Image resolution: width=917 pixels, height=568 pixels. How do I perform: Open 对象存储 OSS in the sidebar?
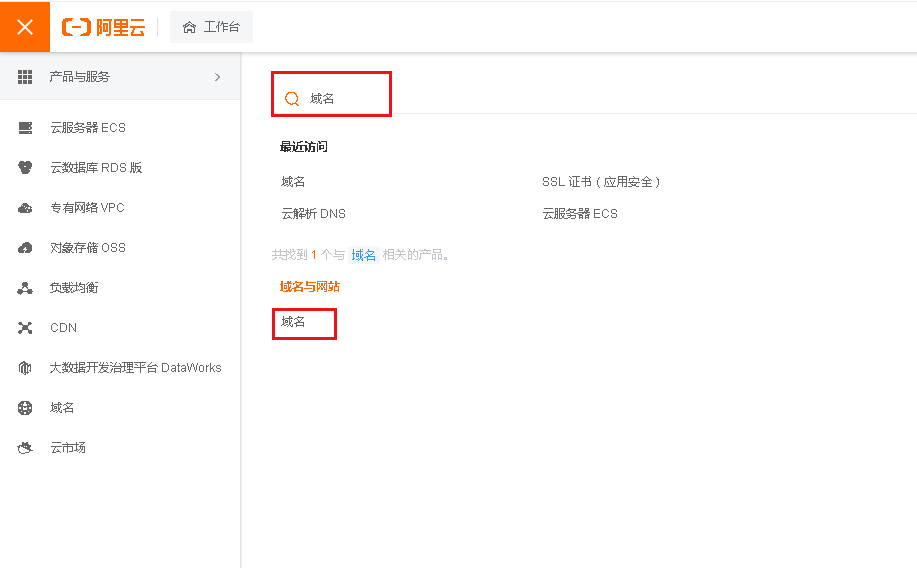click(88, 247)
